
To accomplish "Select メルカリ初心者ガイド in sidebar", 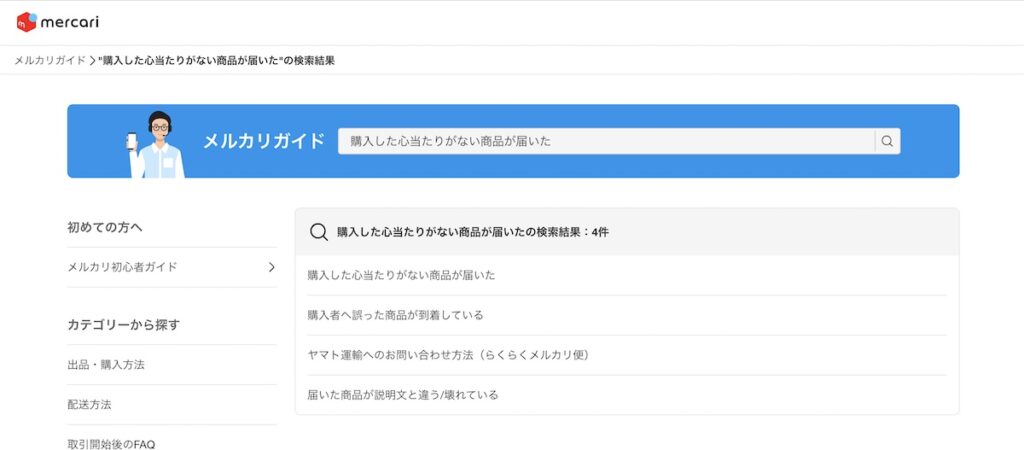I will 122,267.
